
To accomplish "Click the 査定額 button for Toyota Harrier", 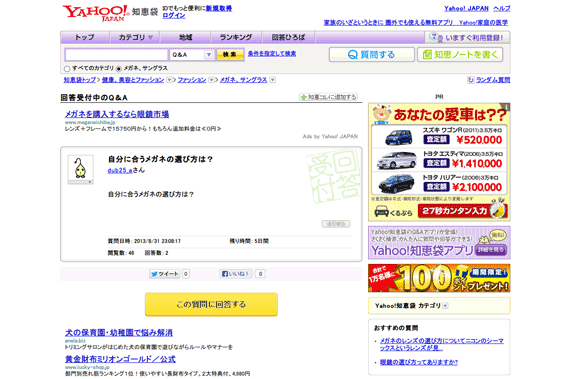I will coord(436,187).
